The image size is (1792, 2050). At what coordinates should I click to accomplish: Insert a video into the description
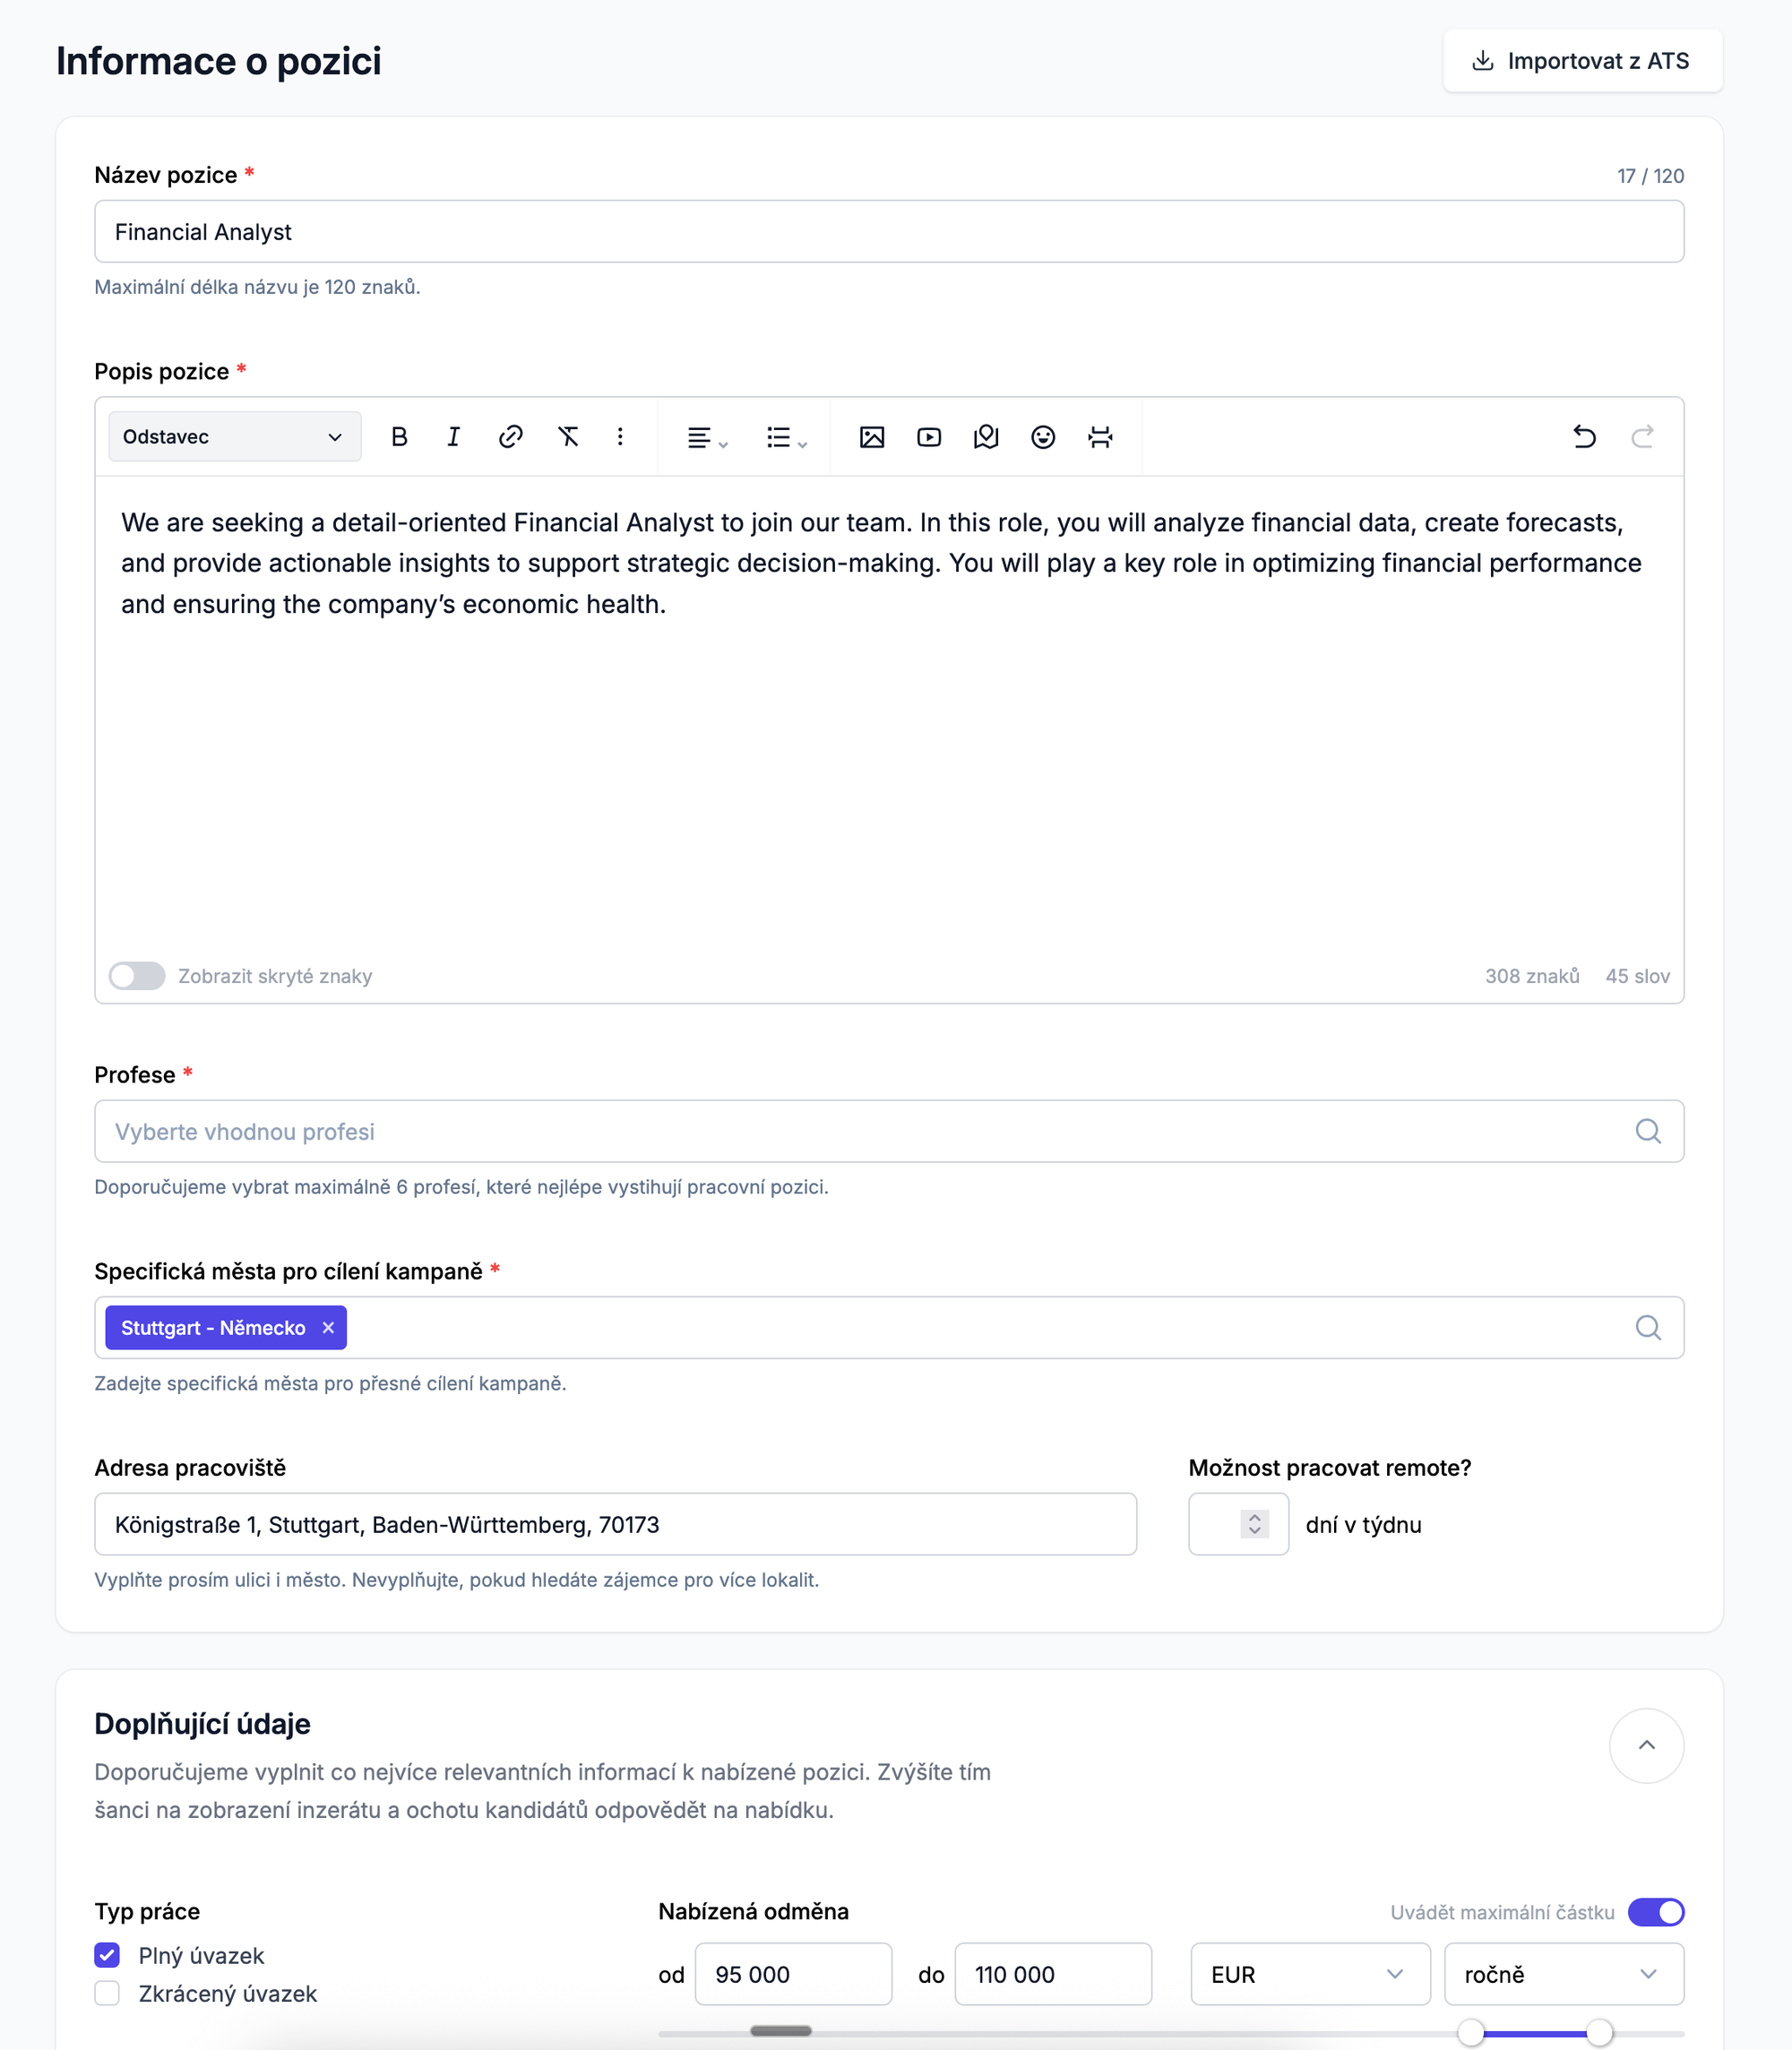pyautogui.click(x=929, y=437)
